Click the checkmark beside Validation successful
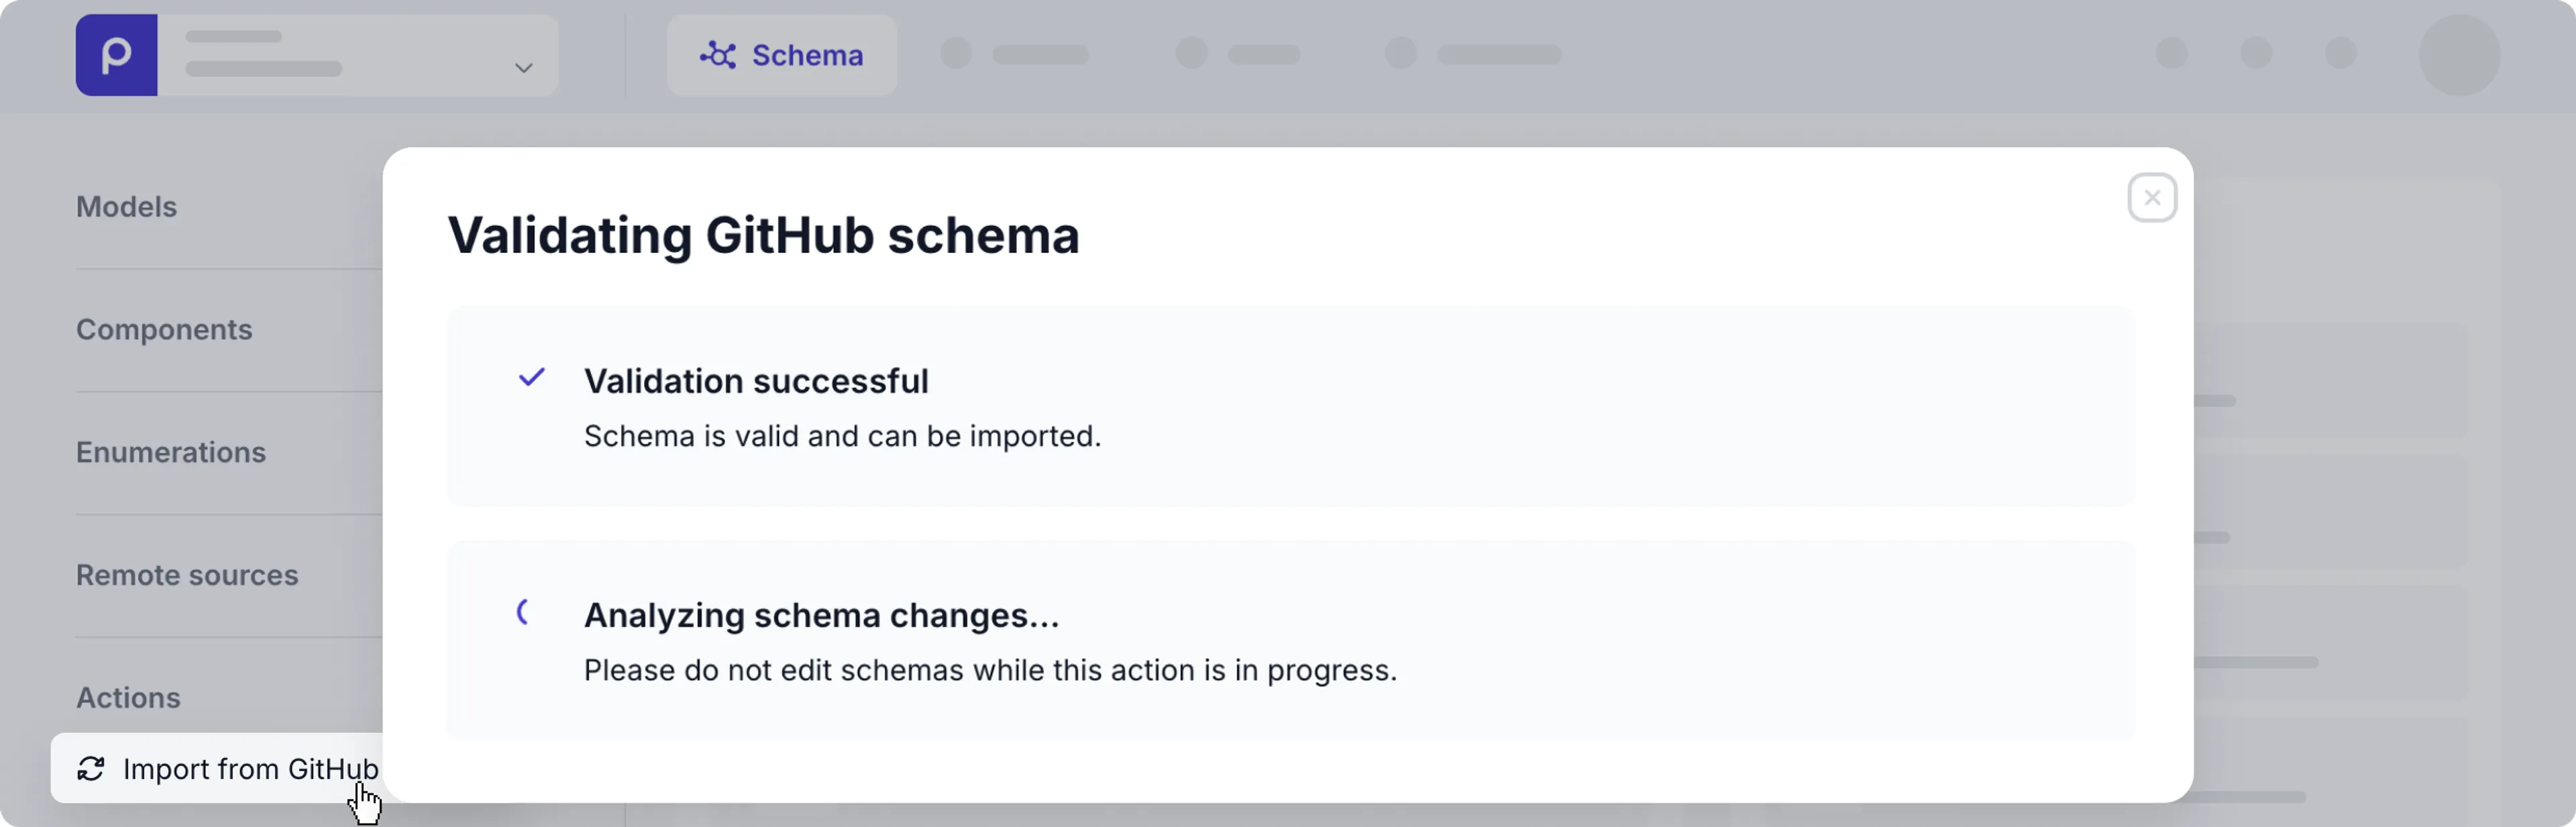This screenshot has height=827, width=2576. (x=531, y=378)
